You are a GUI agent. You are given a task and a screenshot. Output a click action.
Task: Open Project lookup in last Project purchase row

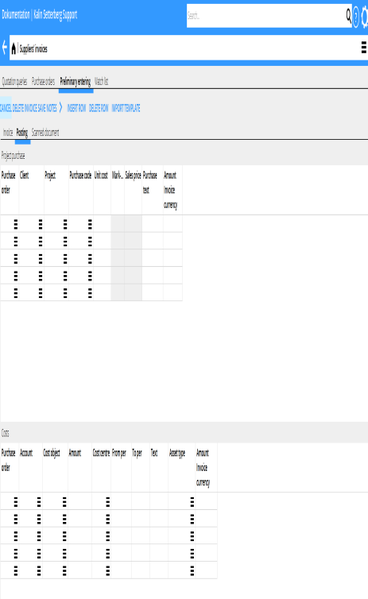click(x=65, y=293)
